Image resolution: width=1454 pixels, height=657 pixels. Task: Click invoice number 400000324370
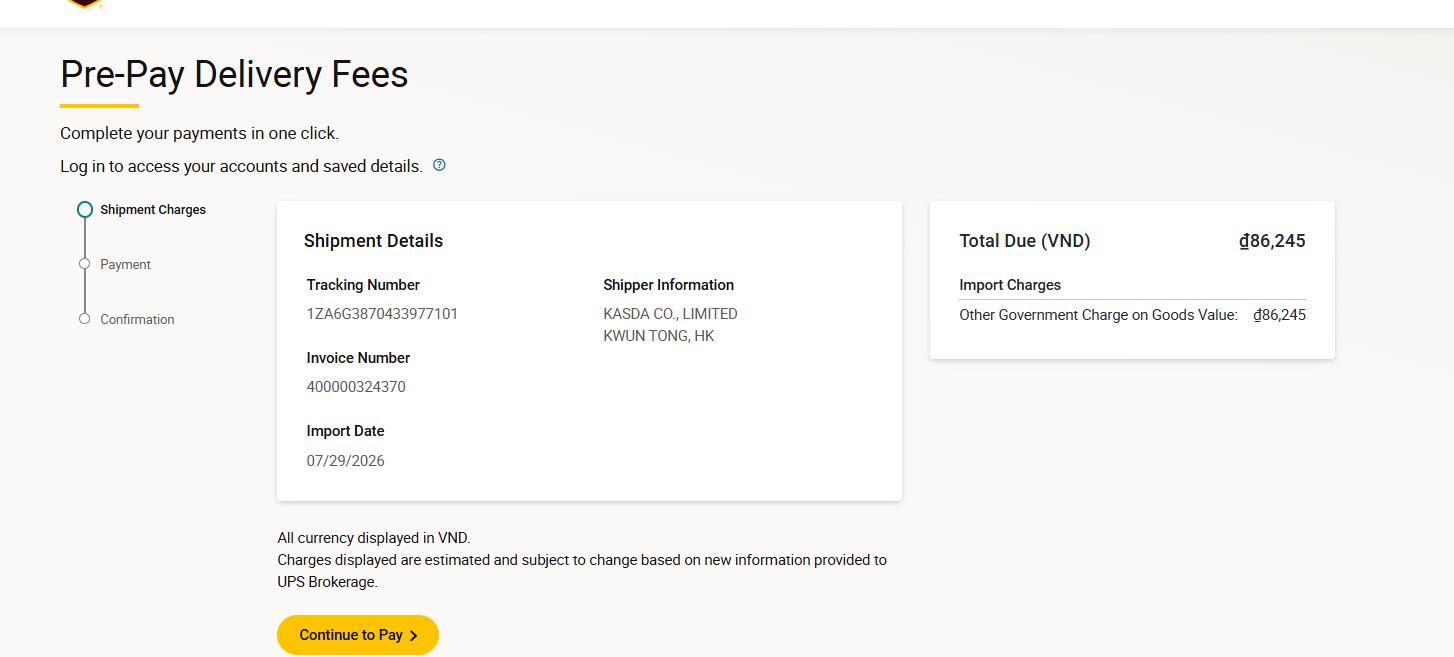pos(356,387)
